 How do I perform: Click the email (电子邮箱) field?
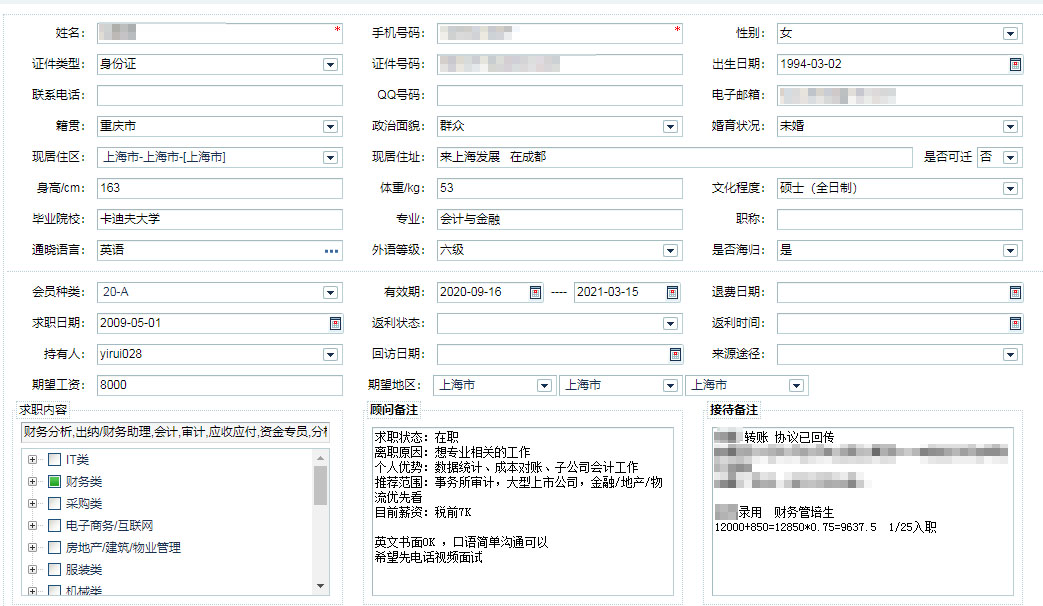tap(899, 95)
